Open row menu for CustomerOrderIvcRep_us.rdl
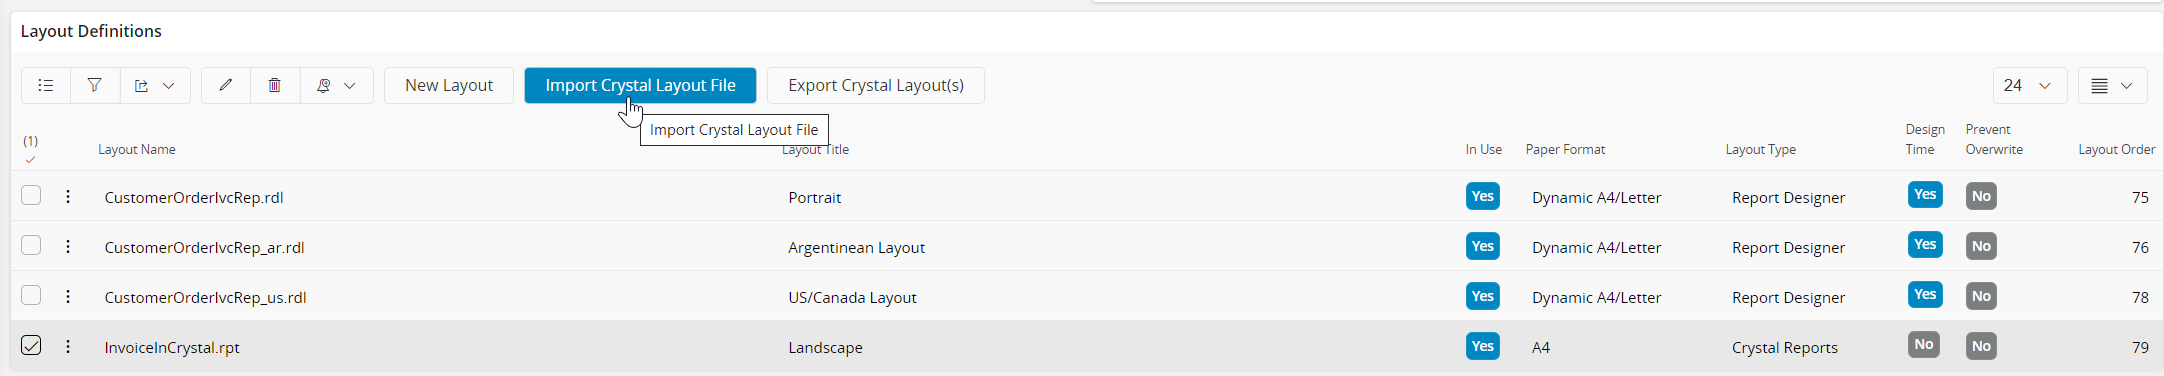This screenshot has width=2164, height=376. pos(68,297)
